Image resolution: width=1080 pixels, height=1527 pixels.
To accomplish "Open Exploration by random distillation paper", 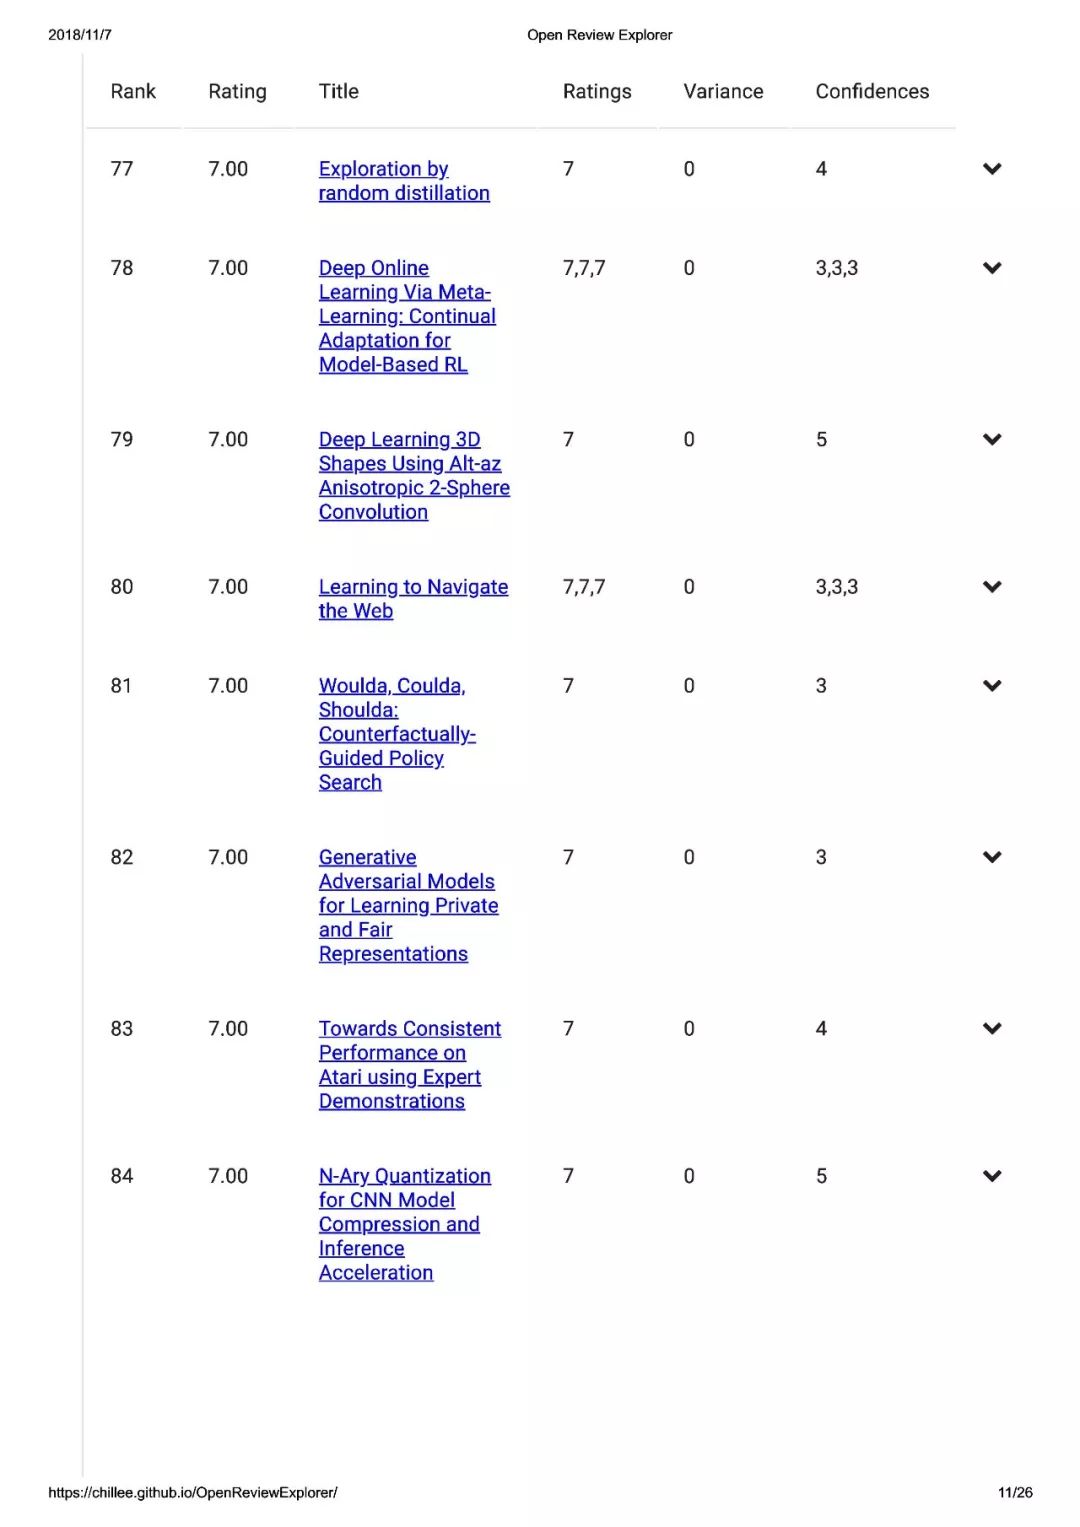I will pyautogui.click(x=404, y=181).
